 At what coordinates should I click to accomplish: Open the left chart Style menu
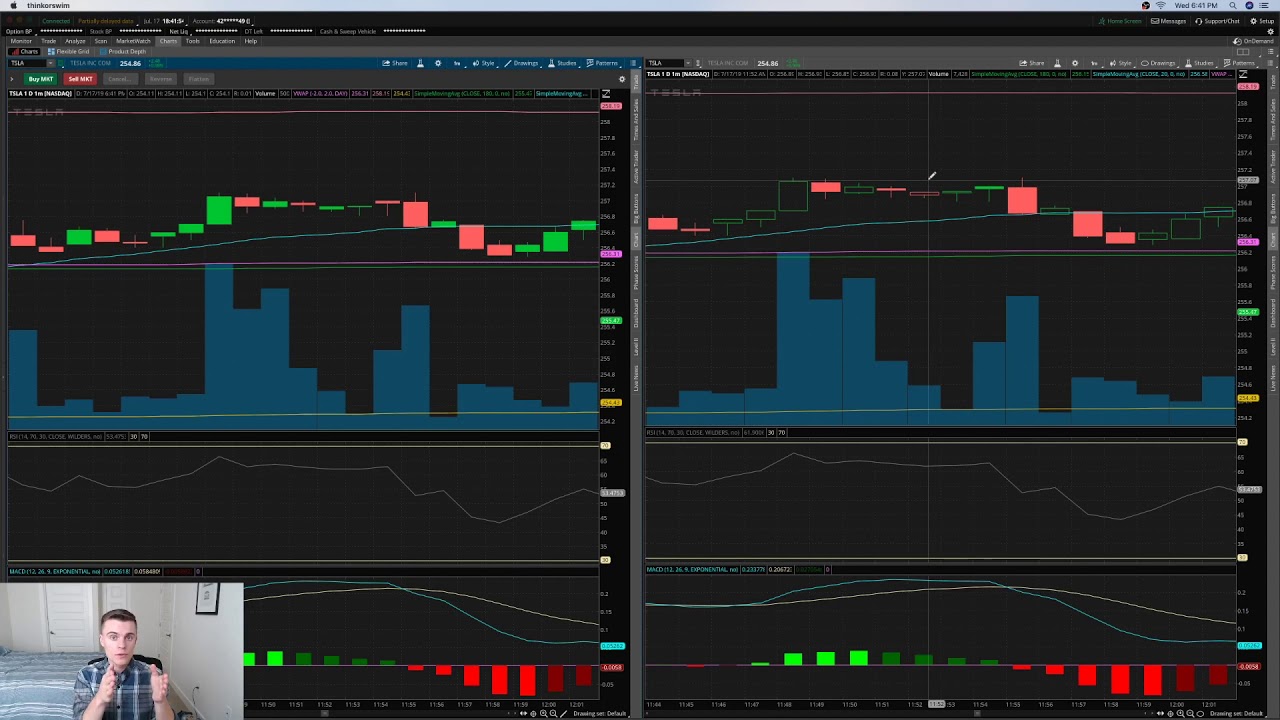484,63
